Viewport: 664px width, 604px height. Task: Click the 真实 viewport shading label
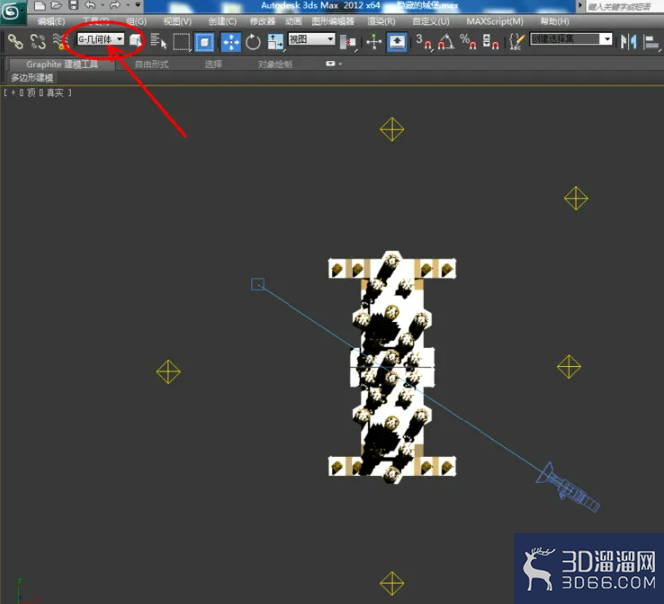[55, 92]
